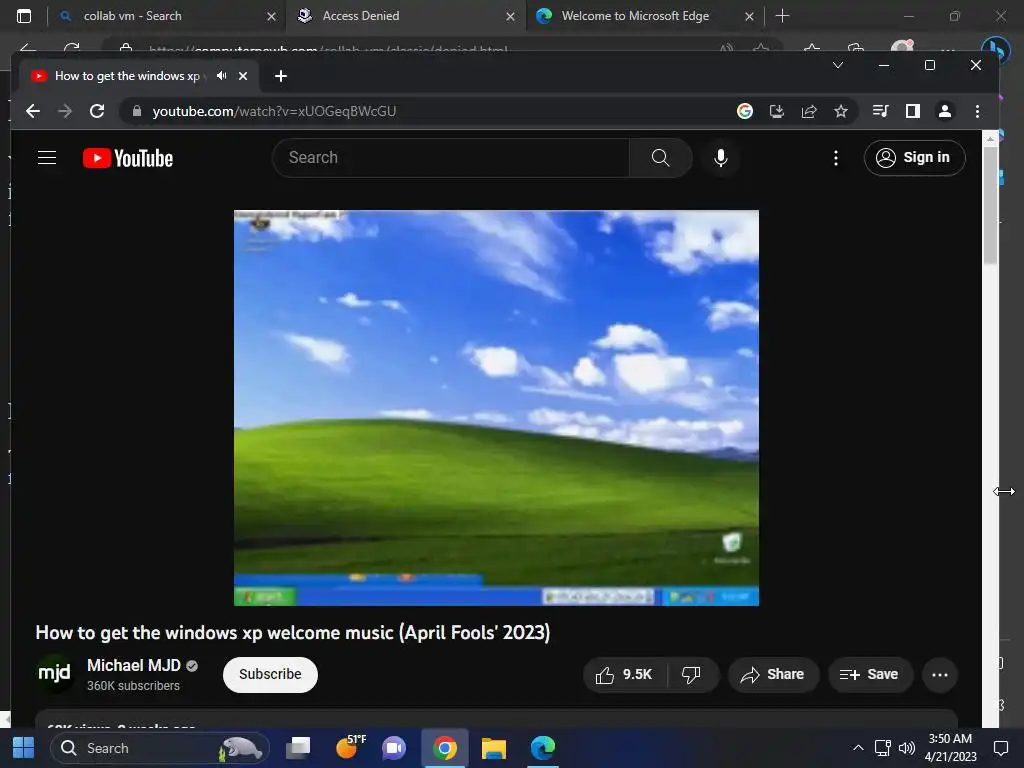This screenshot has width=1024, height=768.
Task: Go forward in Chrome
Action: coord(65,111)
